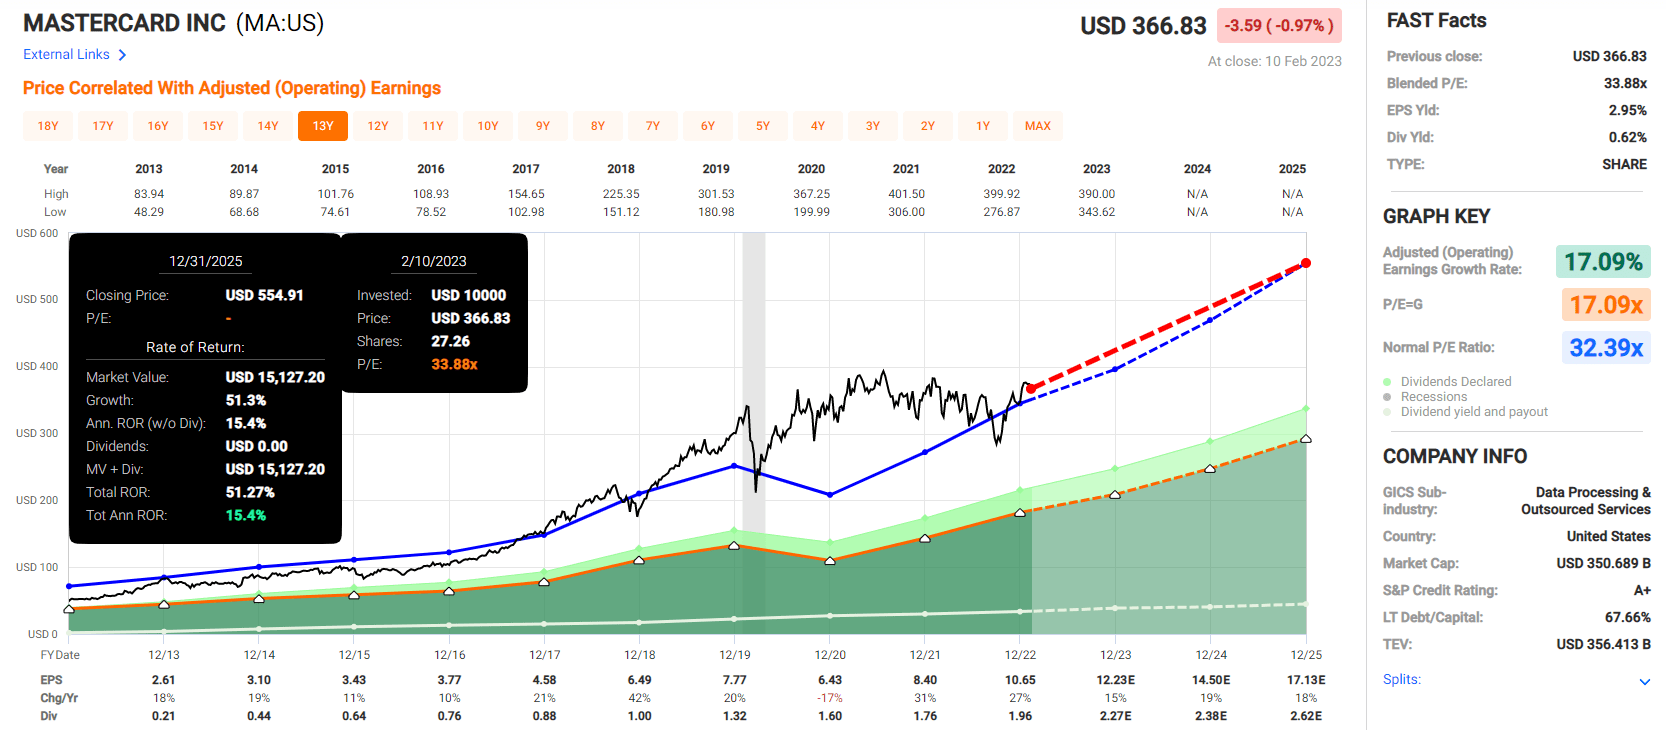The height and width of the screenshot is (730, 1666).
Task: Show the 3Y chart period
Action: tap(873, 126)
